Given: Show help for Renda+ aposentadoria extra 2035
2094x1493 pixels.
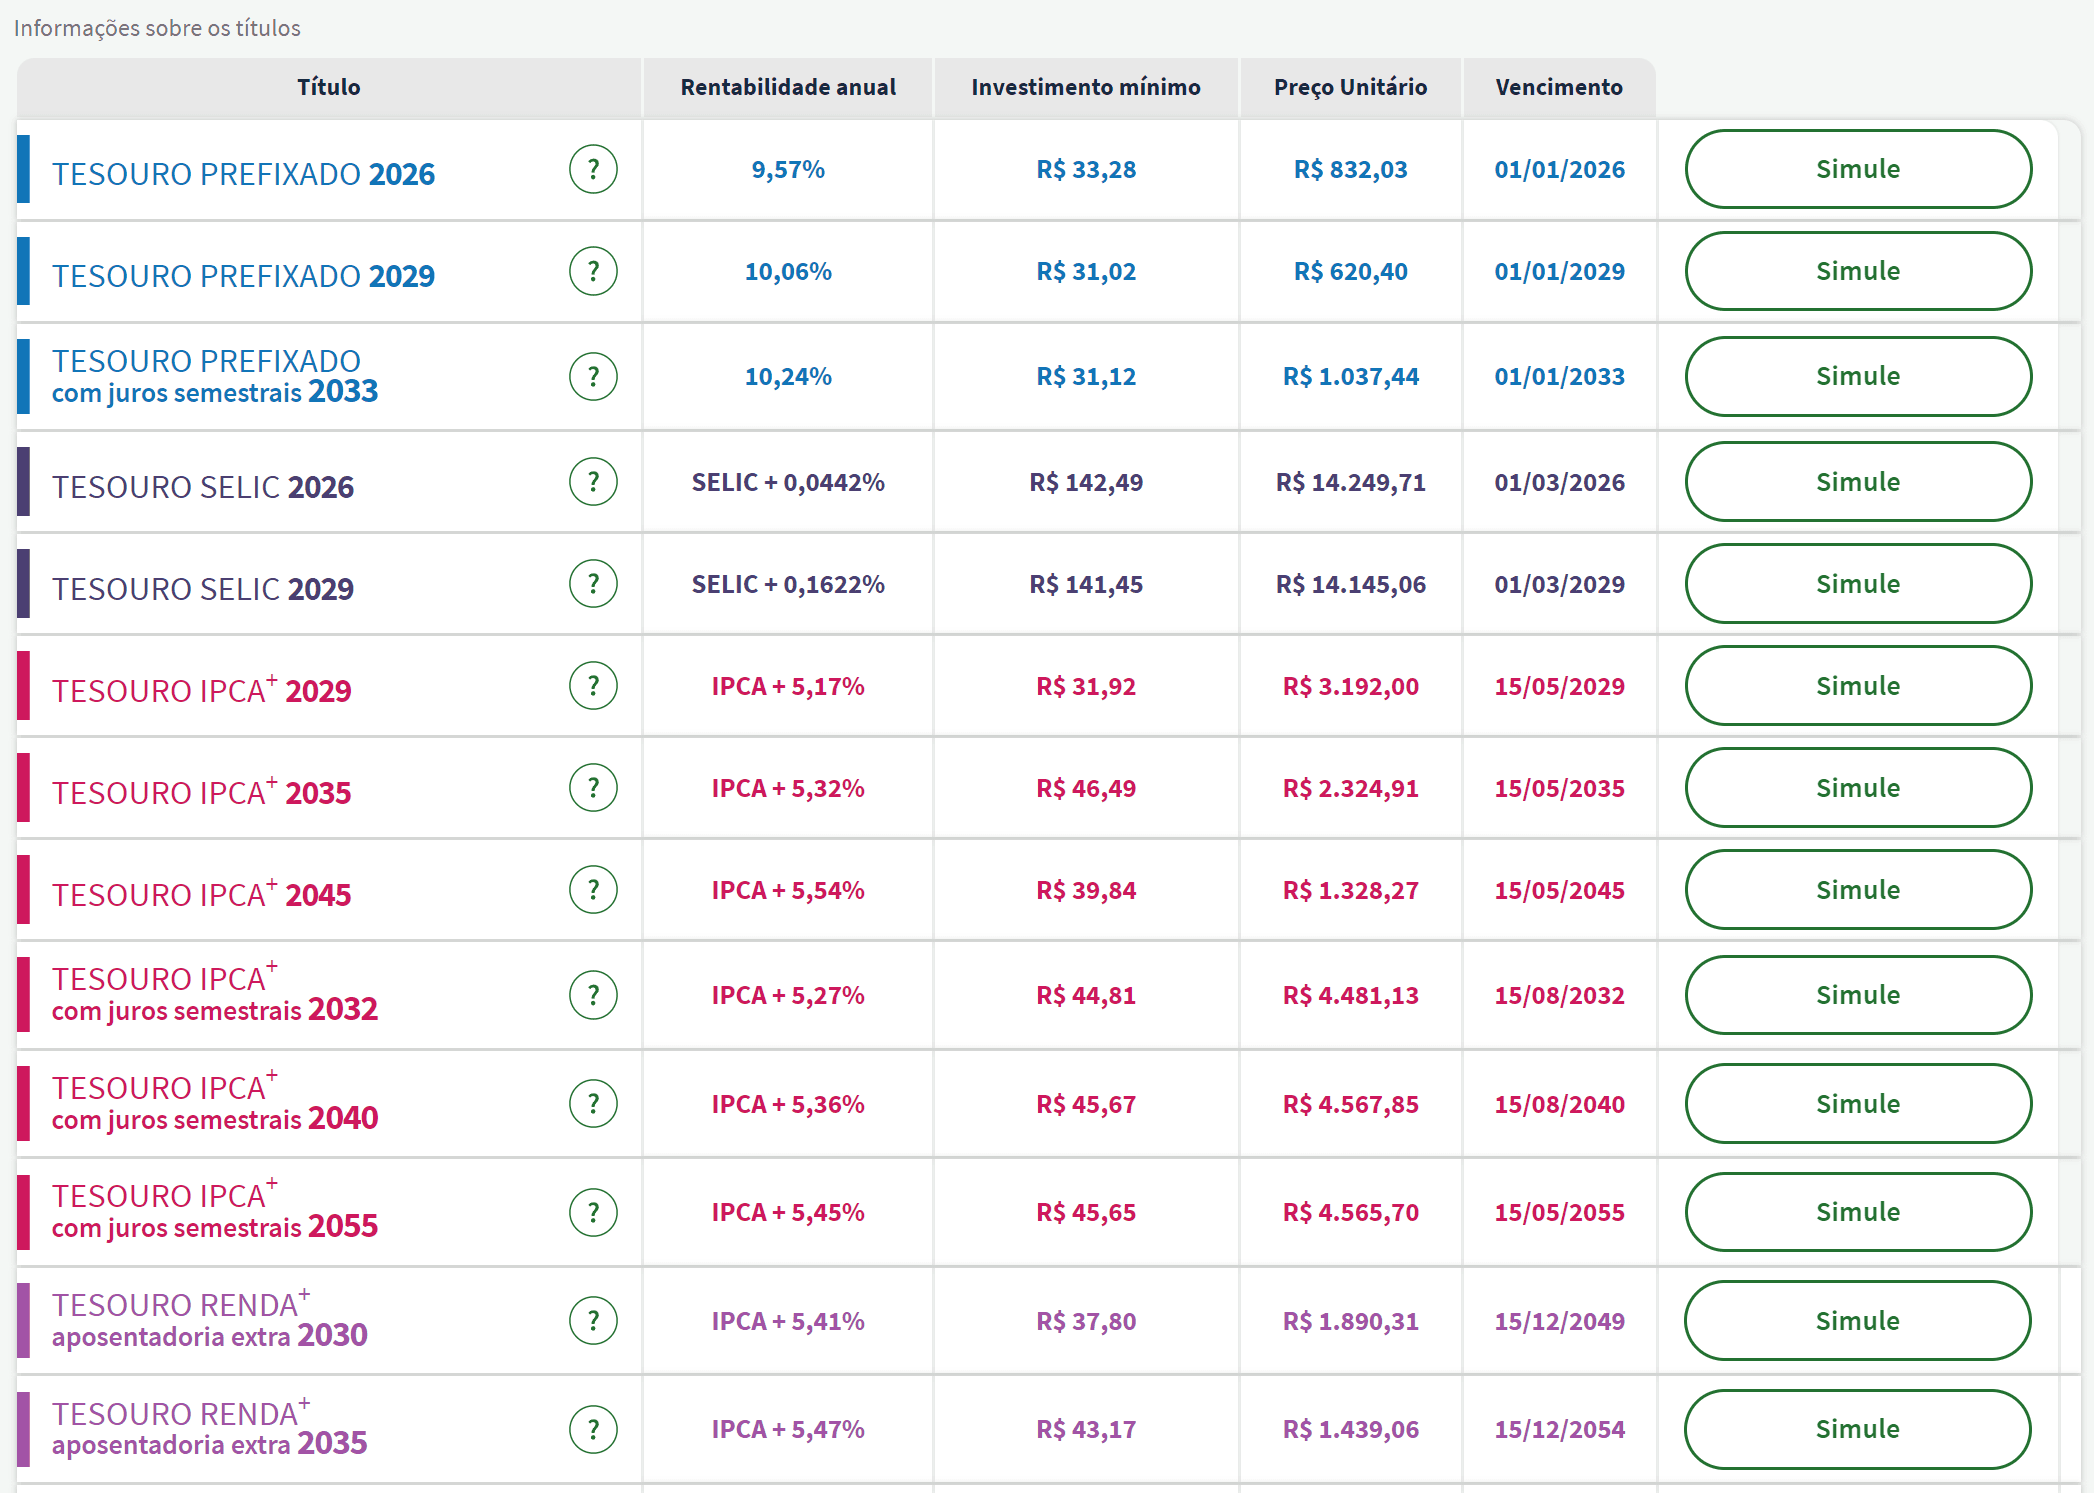Looking at the screenshot, I should click(593, 1430).
